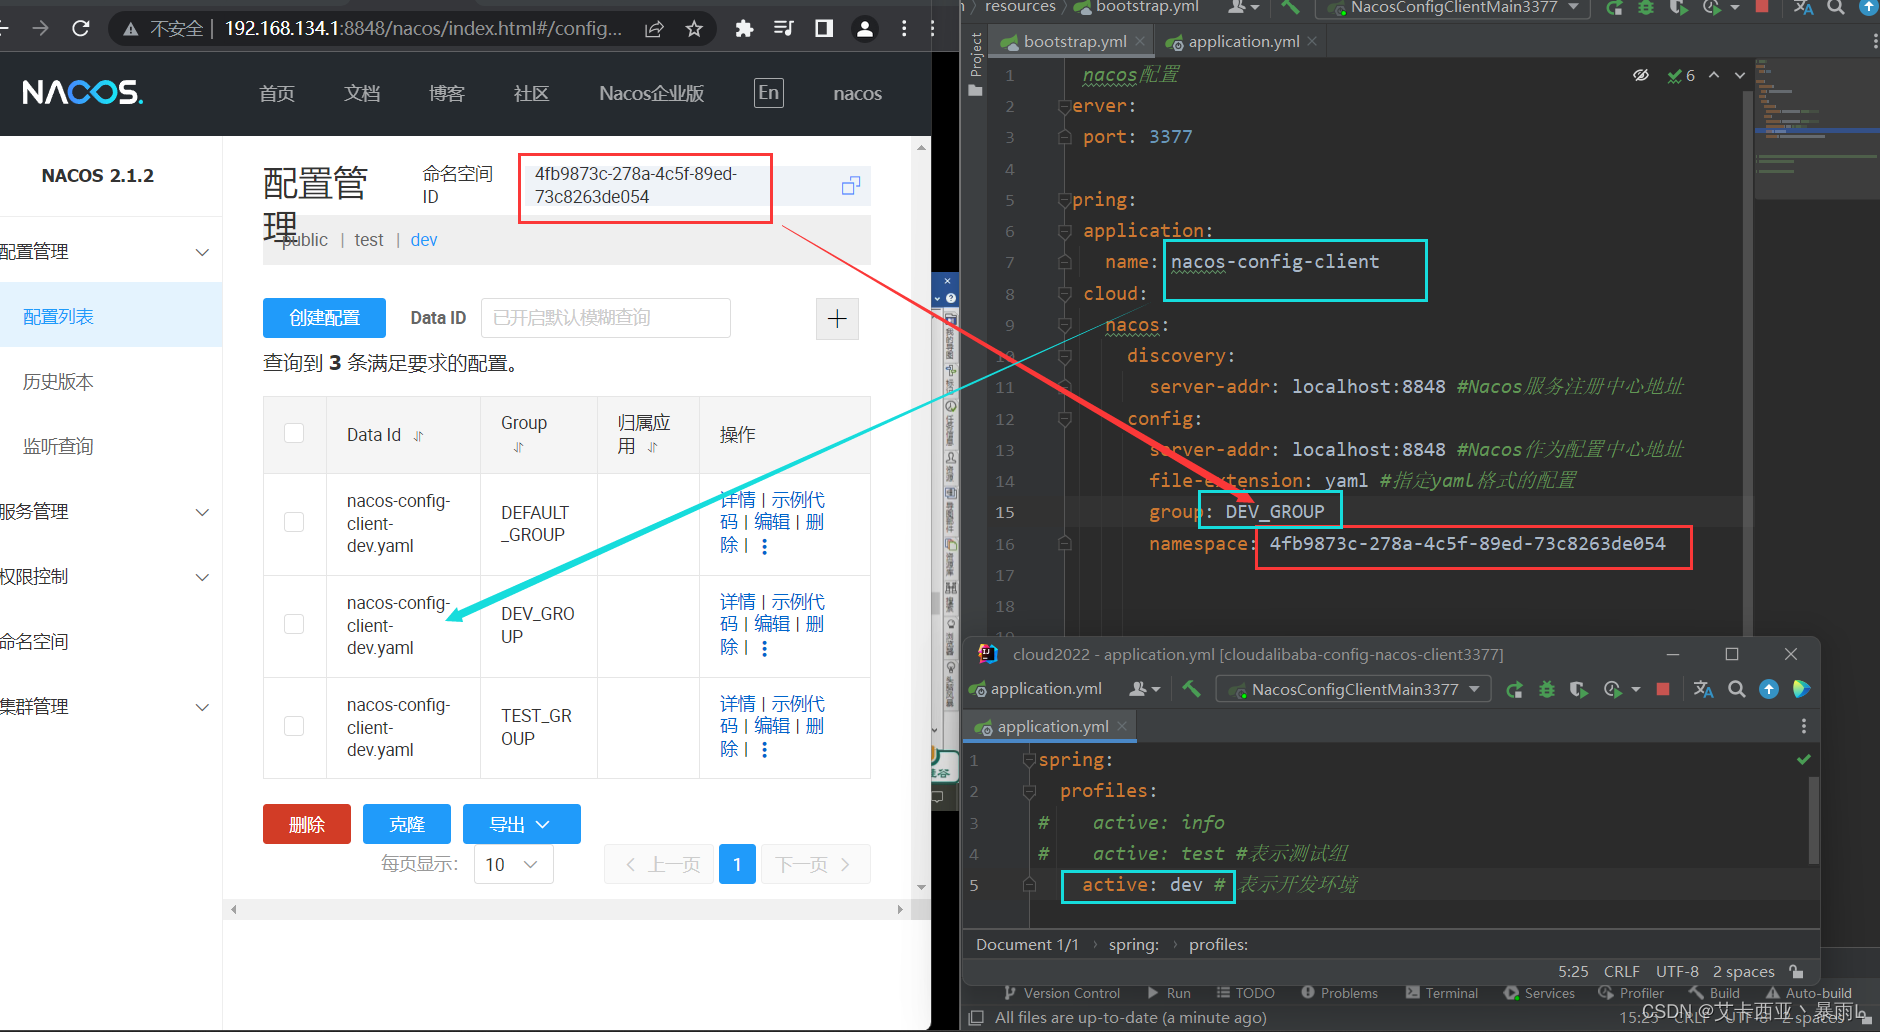
Task: Copy the namespace ID with the copy icon
Action: 851,185
